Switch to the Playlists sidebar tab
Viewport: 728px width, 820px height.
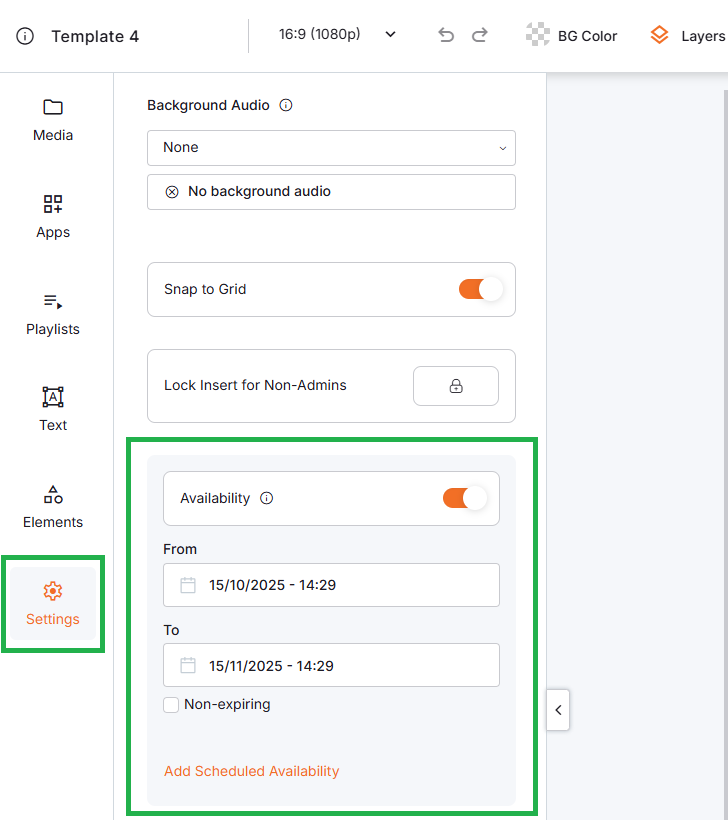pyautogui.click(x=53, y=314)
